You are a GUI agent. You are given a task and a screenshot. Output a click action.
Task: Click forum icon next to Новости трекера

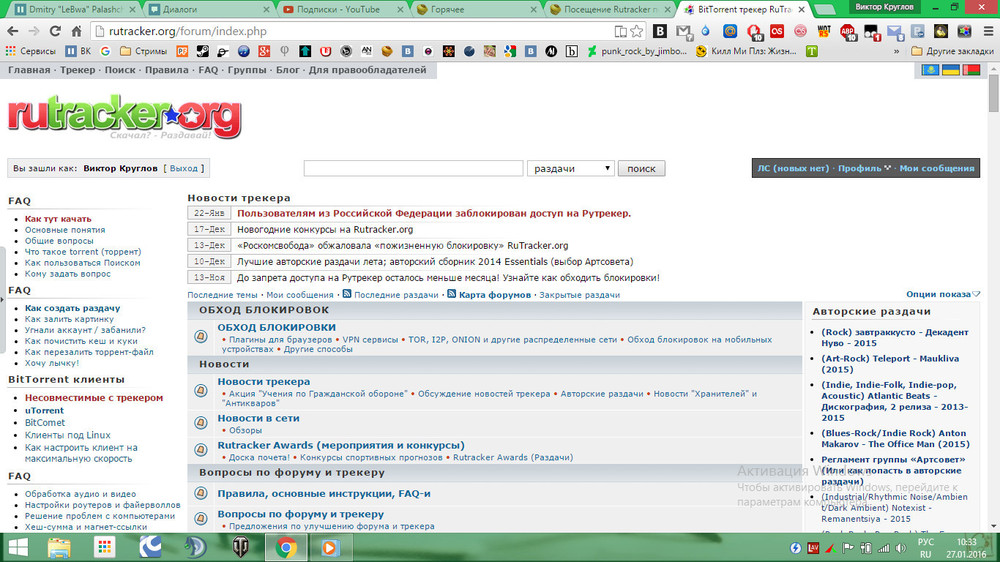[201, 390]
